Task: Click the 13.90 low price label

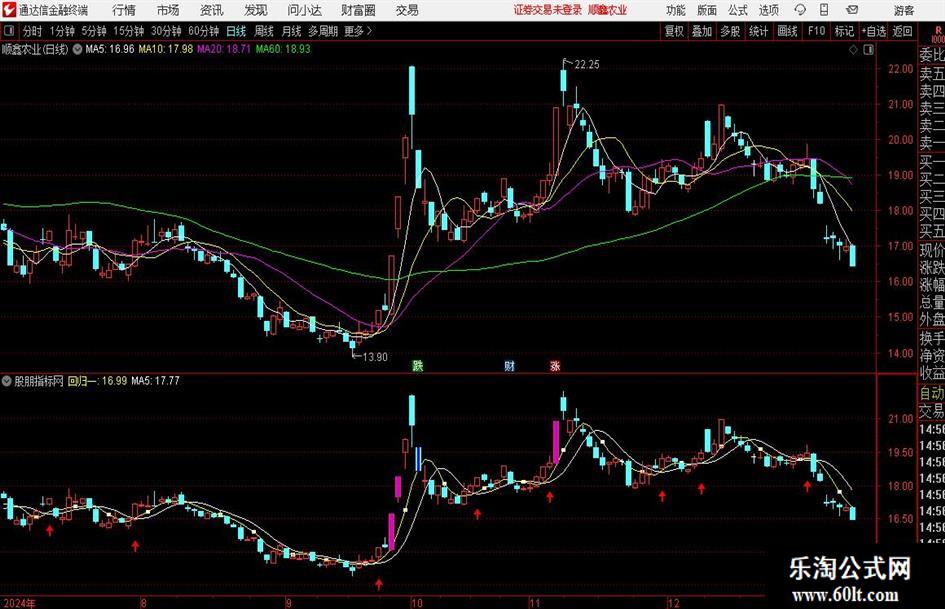Action: 375,357
